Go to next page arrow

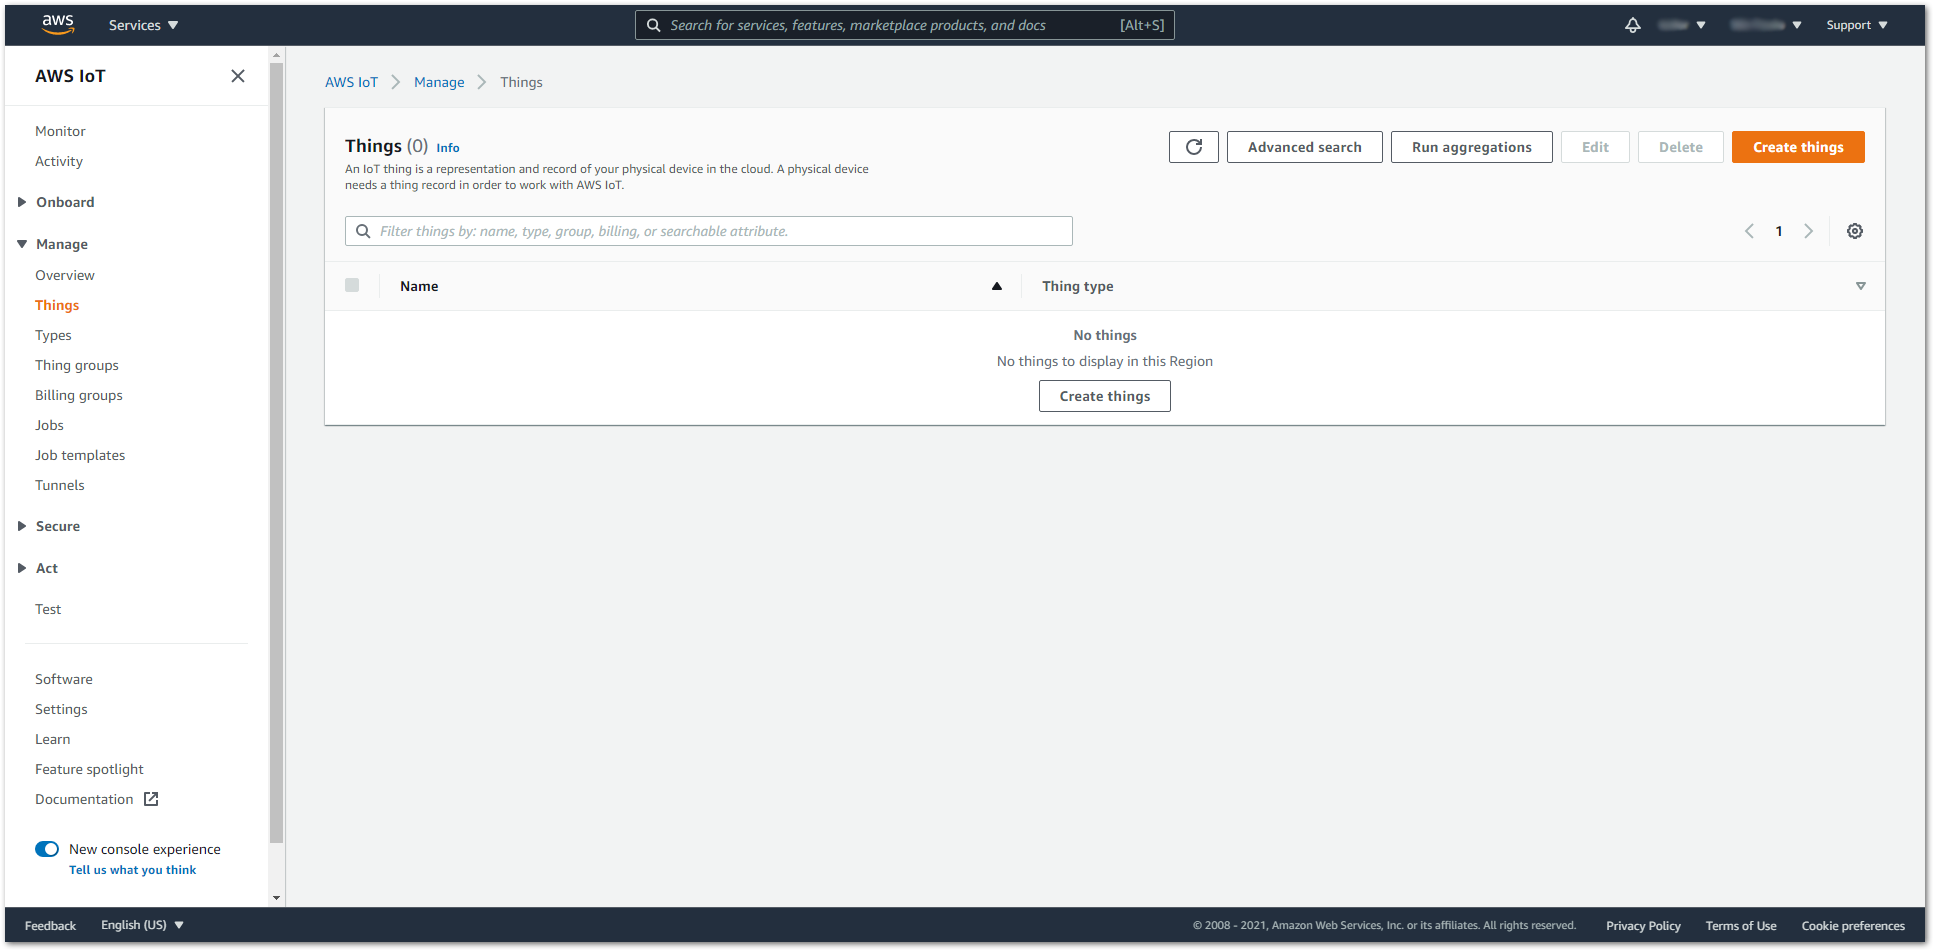[1808, 231]
